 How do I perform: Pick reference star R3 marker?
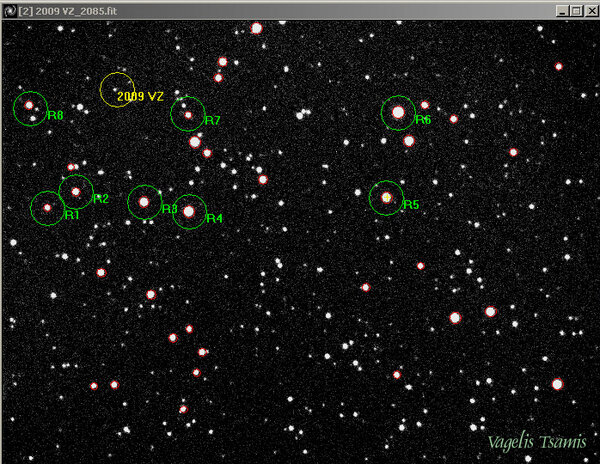[x=144, y=201]
